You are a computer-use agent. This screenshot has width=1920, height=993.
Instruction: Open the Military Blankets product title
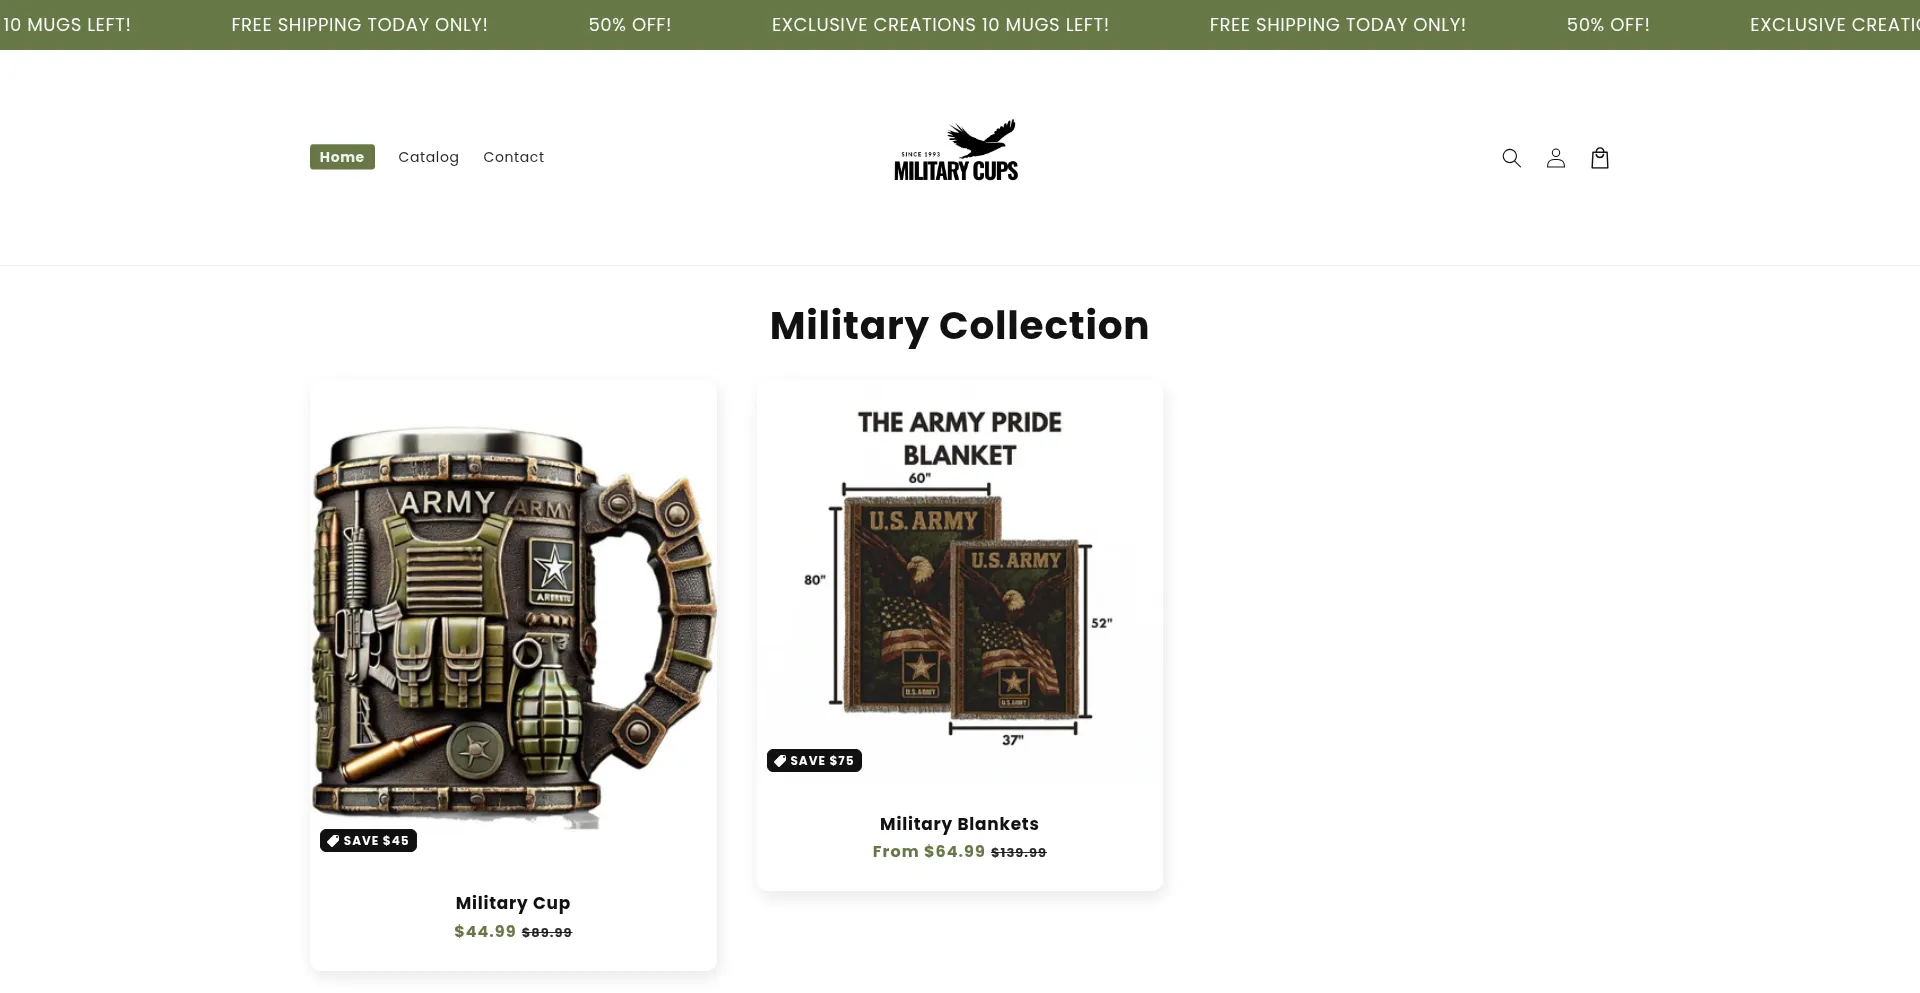pos(959,824)
